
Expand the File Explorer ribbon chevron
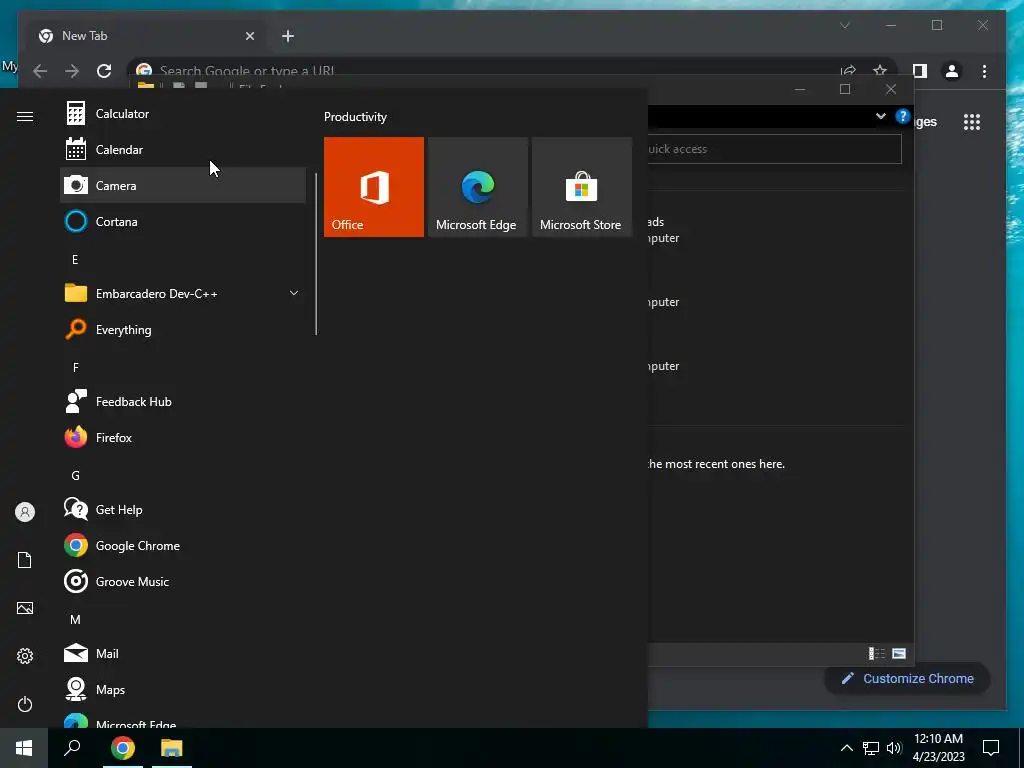point(880,116)
